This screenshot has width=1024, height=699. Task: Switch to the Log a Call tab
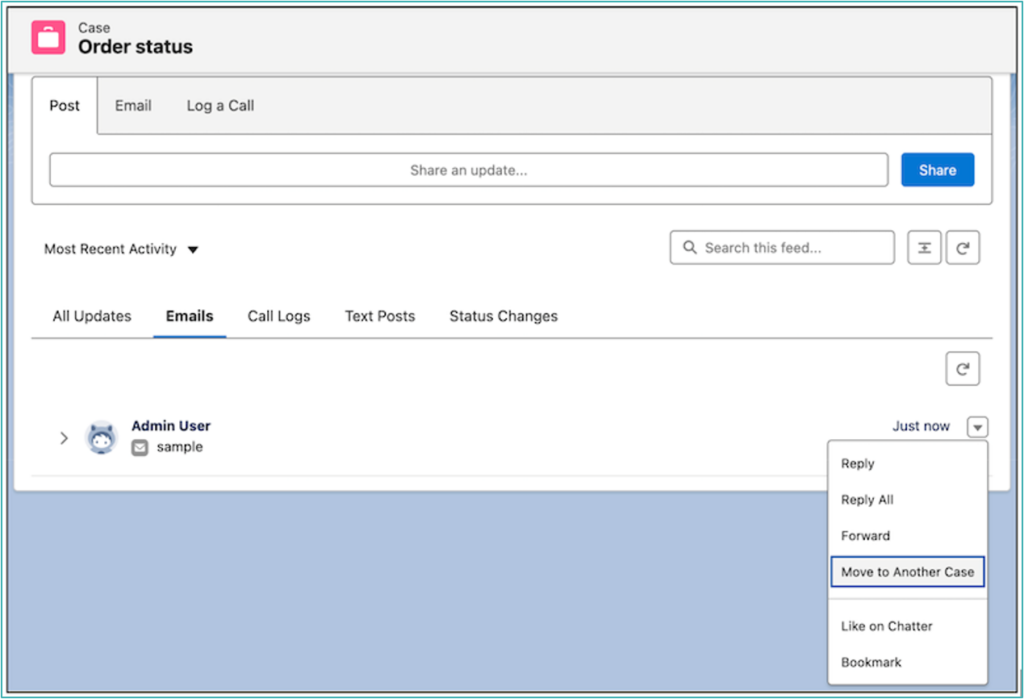click(220, 105)
